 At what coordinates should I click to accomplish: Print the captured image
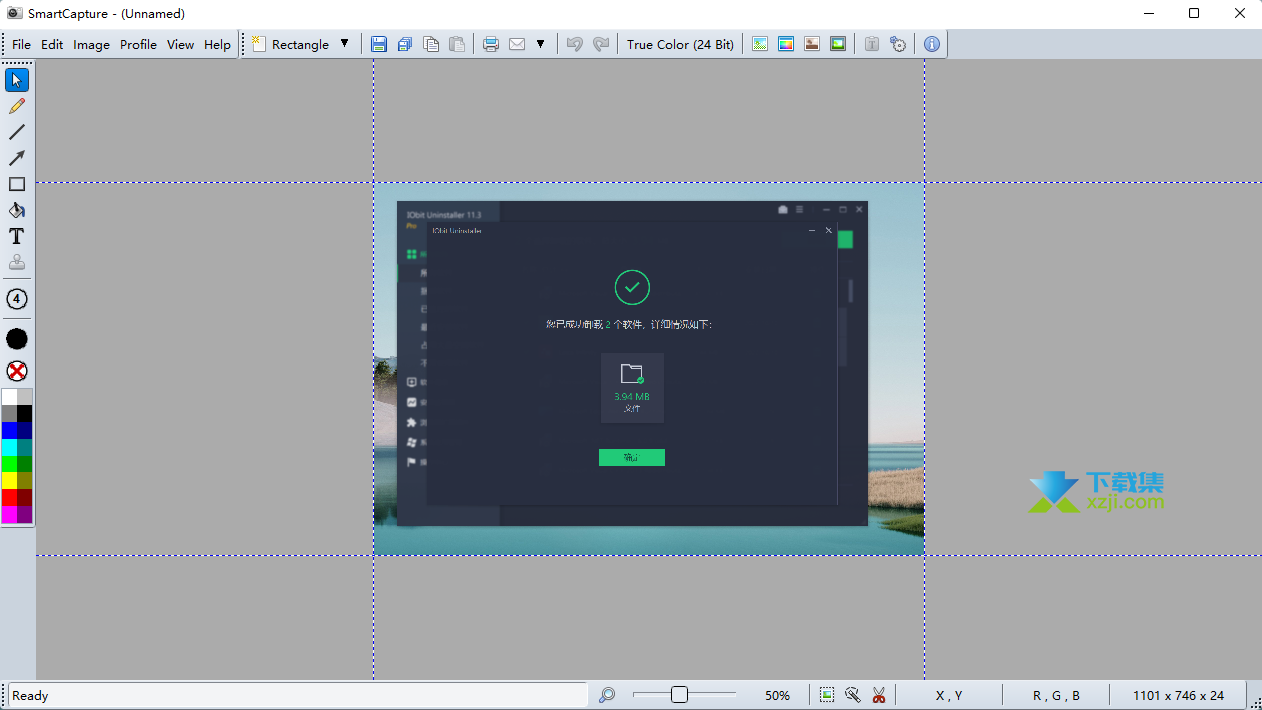pyautogui.click(x=491, y=44)
